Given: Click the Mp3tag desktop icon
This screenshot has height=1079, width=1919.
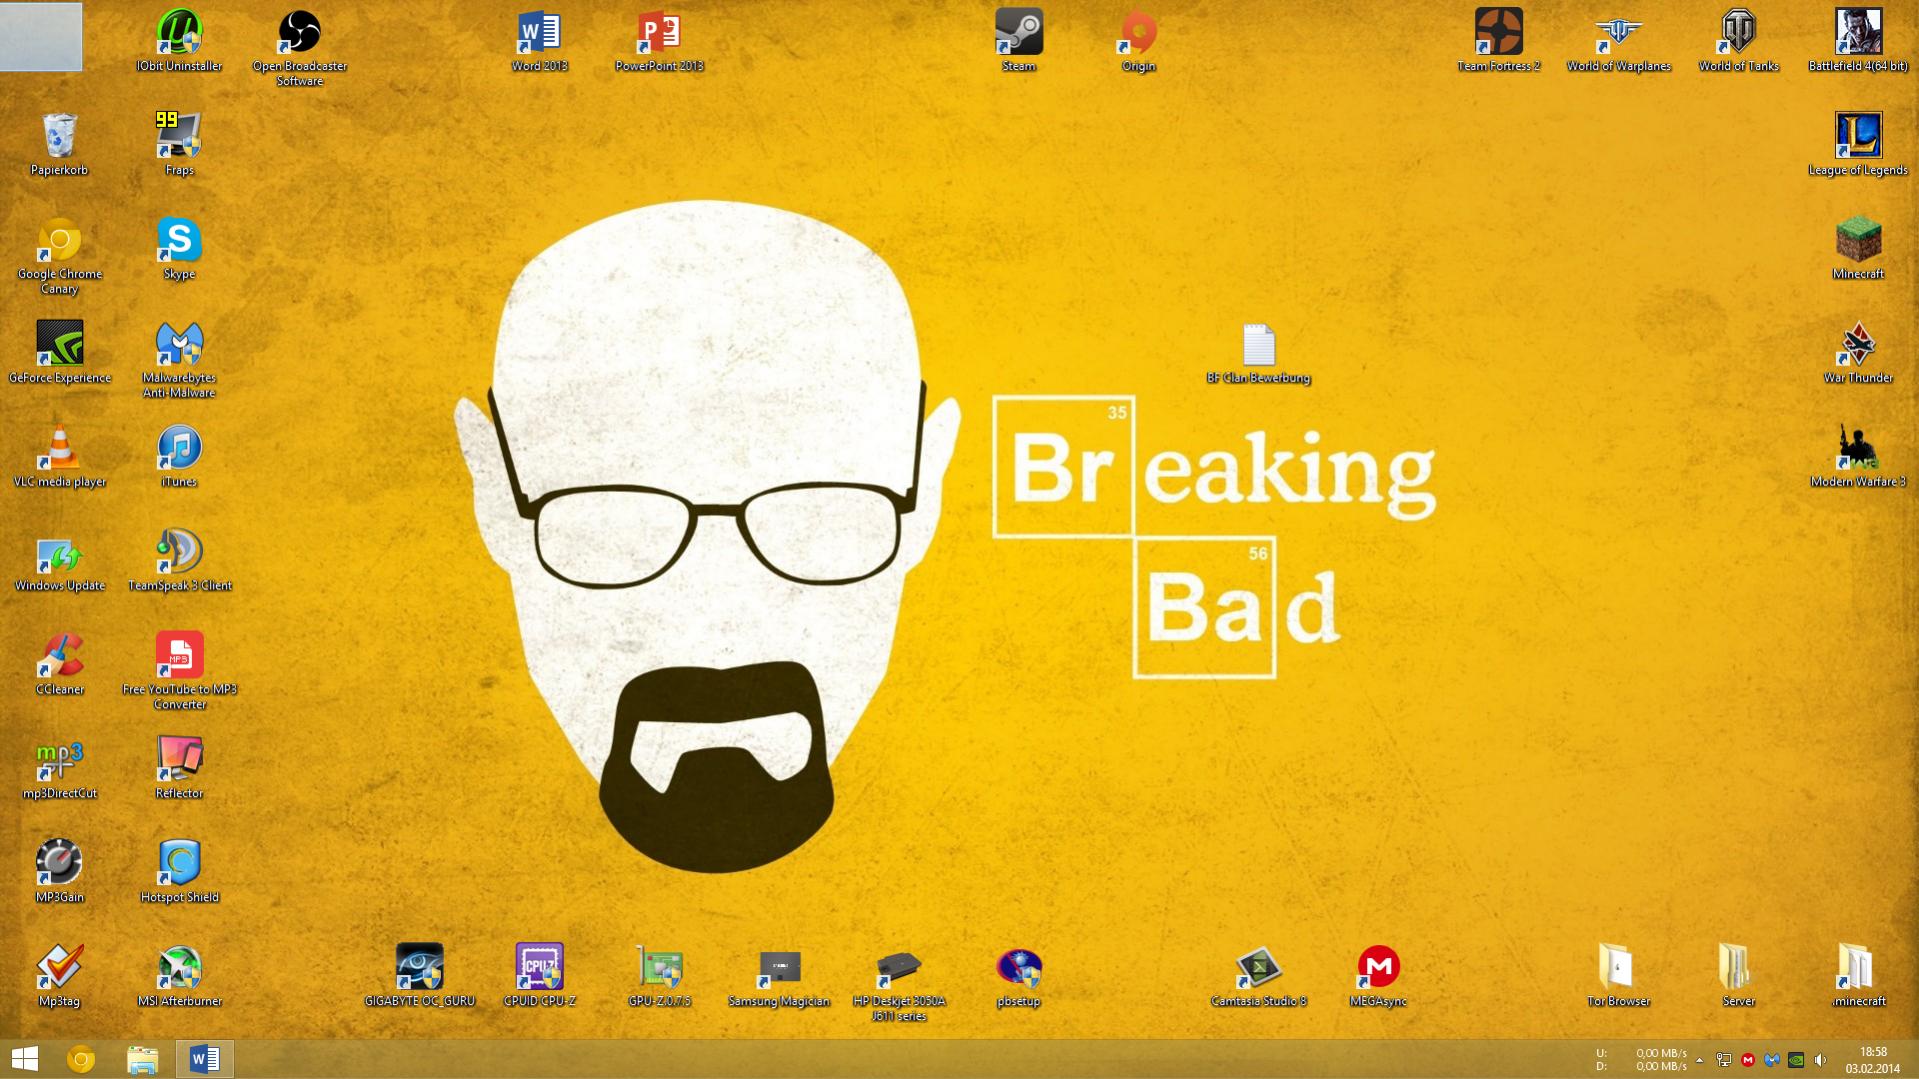Looking at the screenshot, I should (59, 977).
